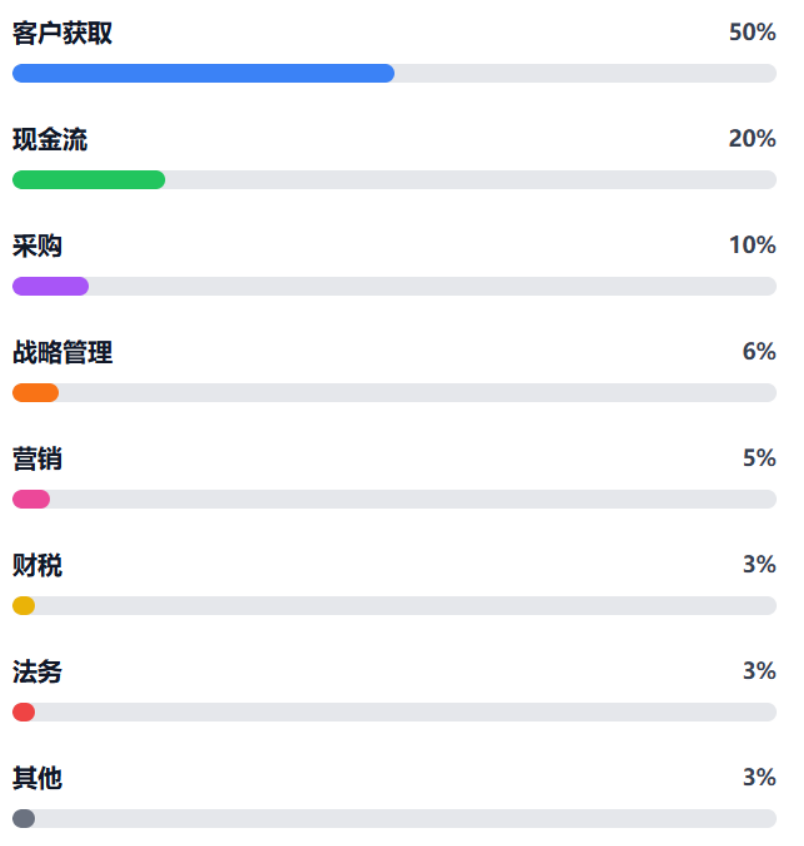Viewport: 804px width, 846px height.
Task: Click the 6% value for 战略管理
Action: (759, 352)
